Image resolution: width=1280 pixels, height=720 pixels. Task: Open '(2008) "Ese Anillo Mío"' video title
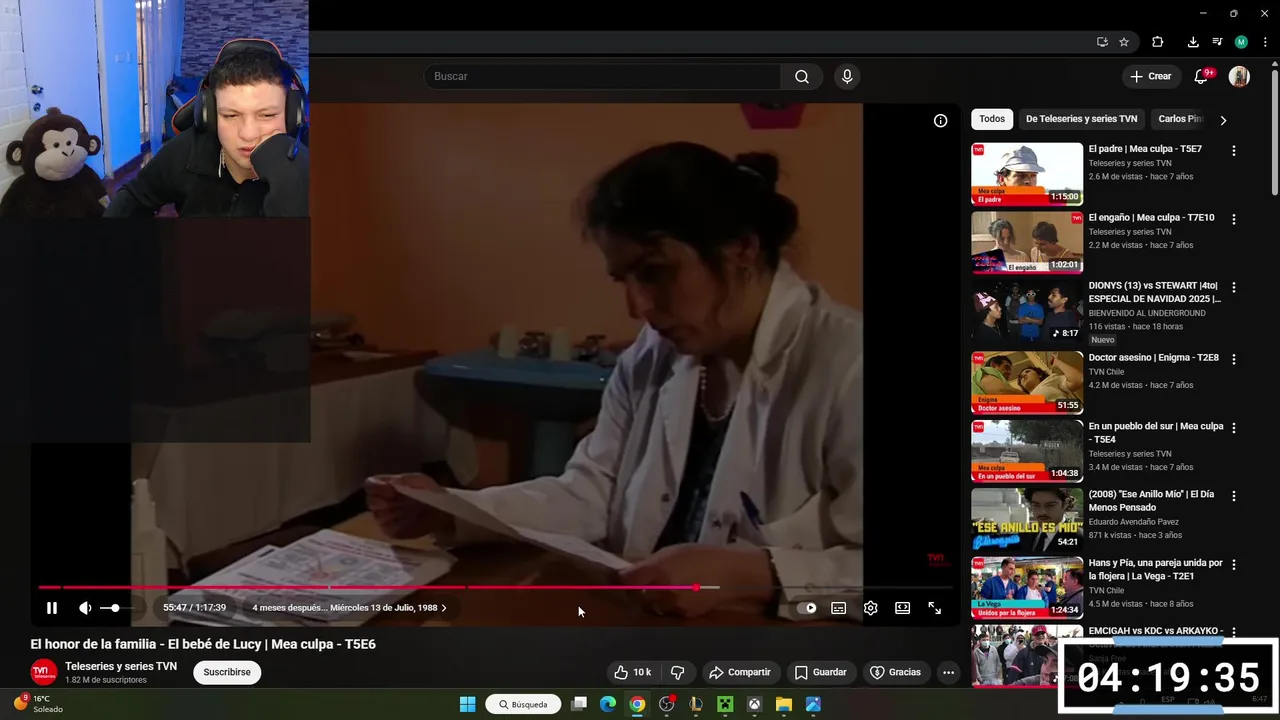(1151, 500)
